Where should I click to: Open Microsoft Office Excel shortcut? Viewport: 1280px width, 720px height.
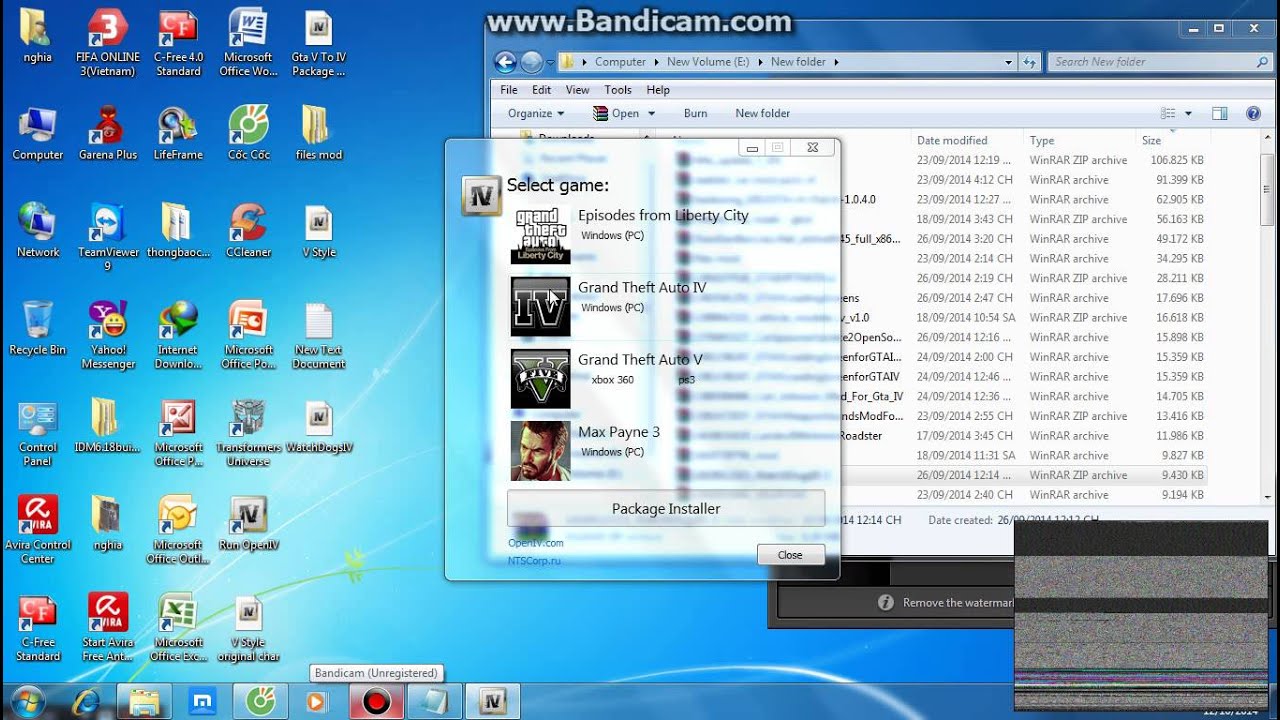click(178, 628)
